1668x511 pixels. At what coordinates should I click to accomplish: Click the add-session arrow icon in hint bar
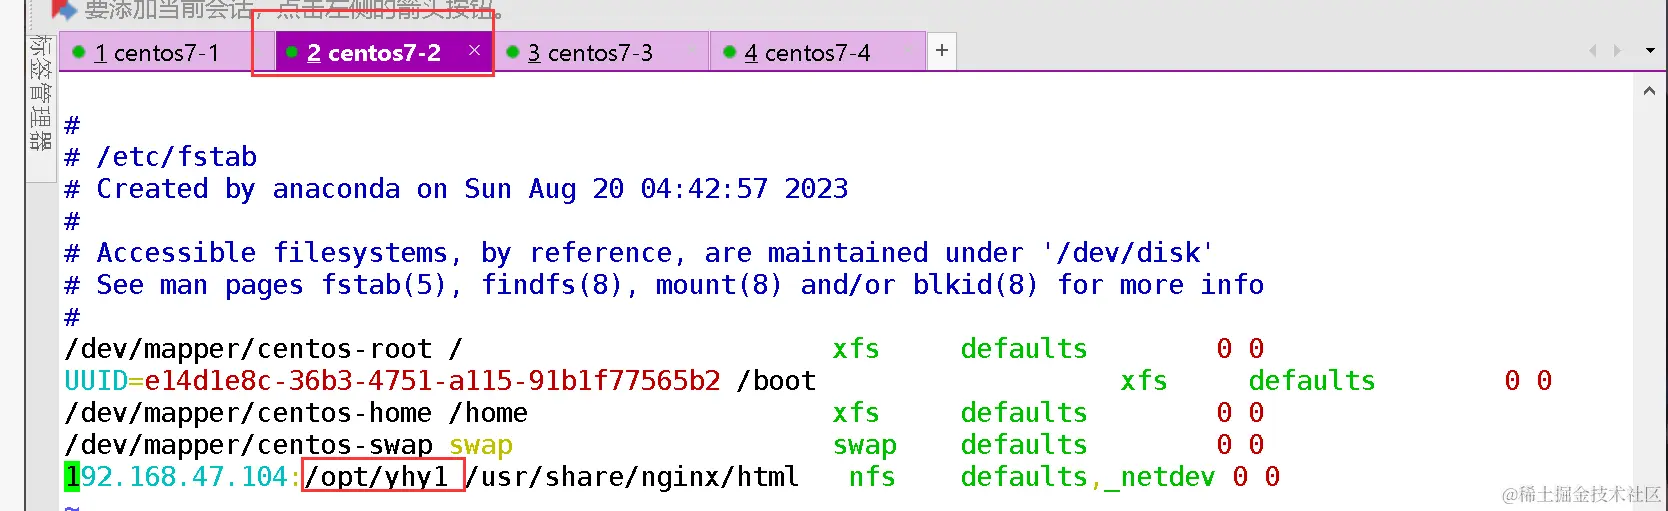click(63, 10)
